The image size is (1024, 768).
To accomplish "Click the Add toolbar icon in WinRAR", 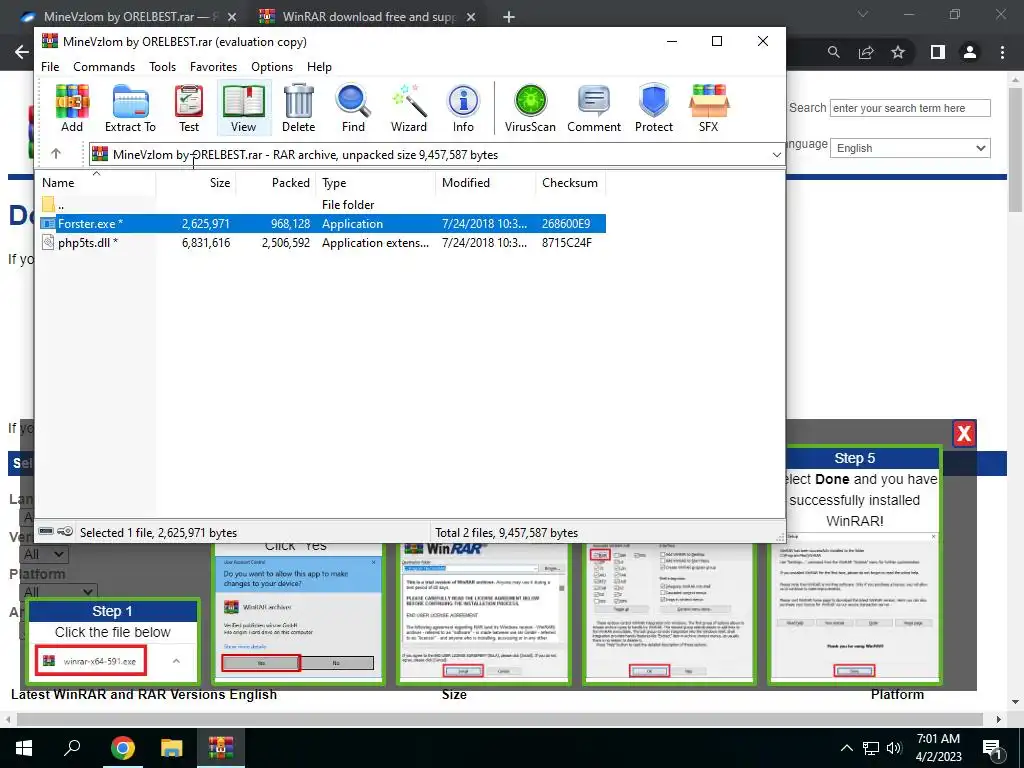I will [x=72, y=108].
